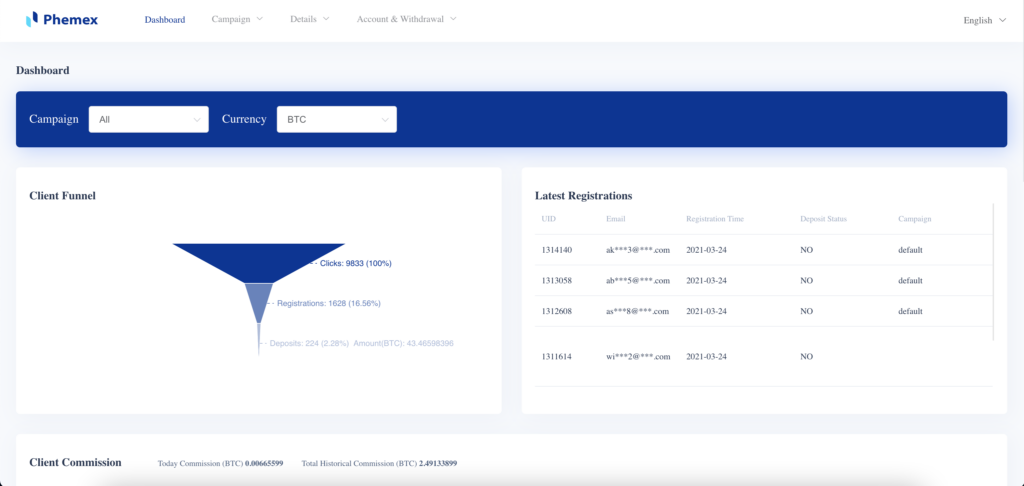Click the Registrations funnel segment
1024x486 pixels.
click(x=259, y=302)
